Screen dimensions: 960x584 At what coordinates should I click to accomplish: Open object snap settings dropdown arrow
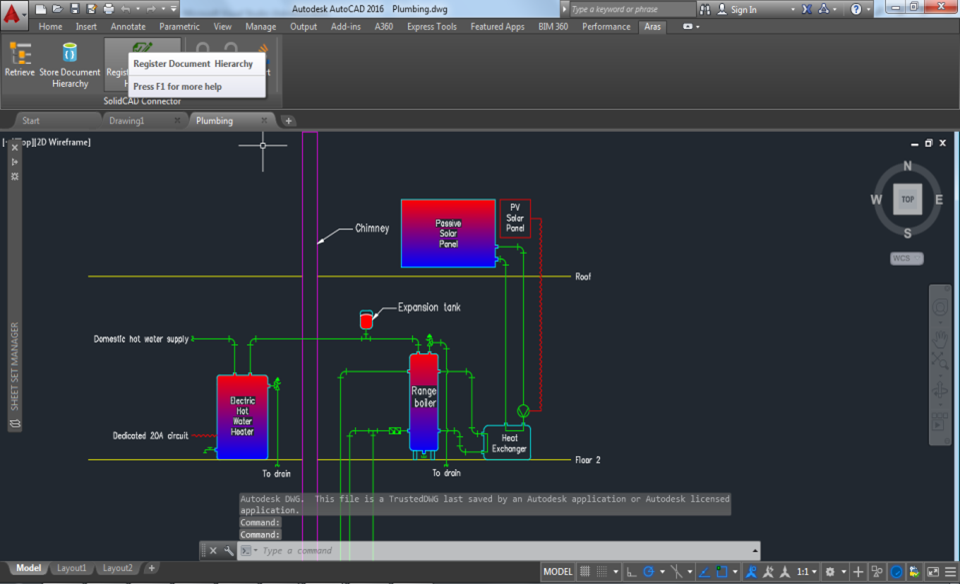pyautogui.click(x=735, y=572)
